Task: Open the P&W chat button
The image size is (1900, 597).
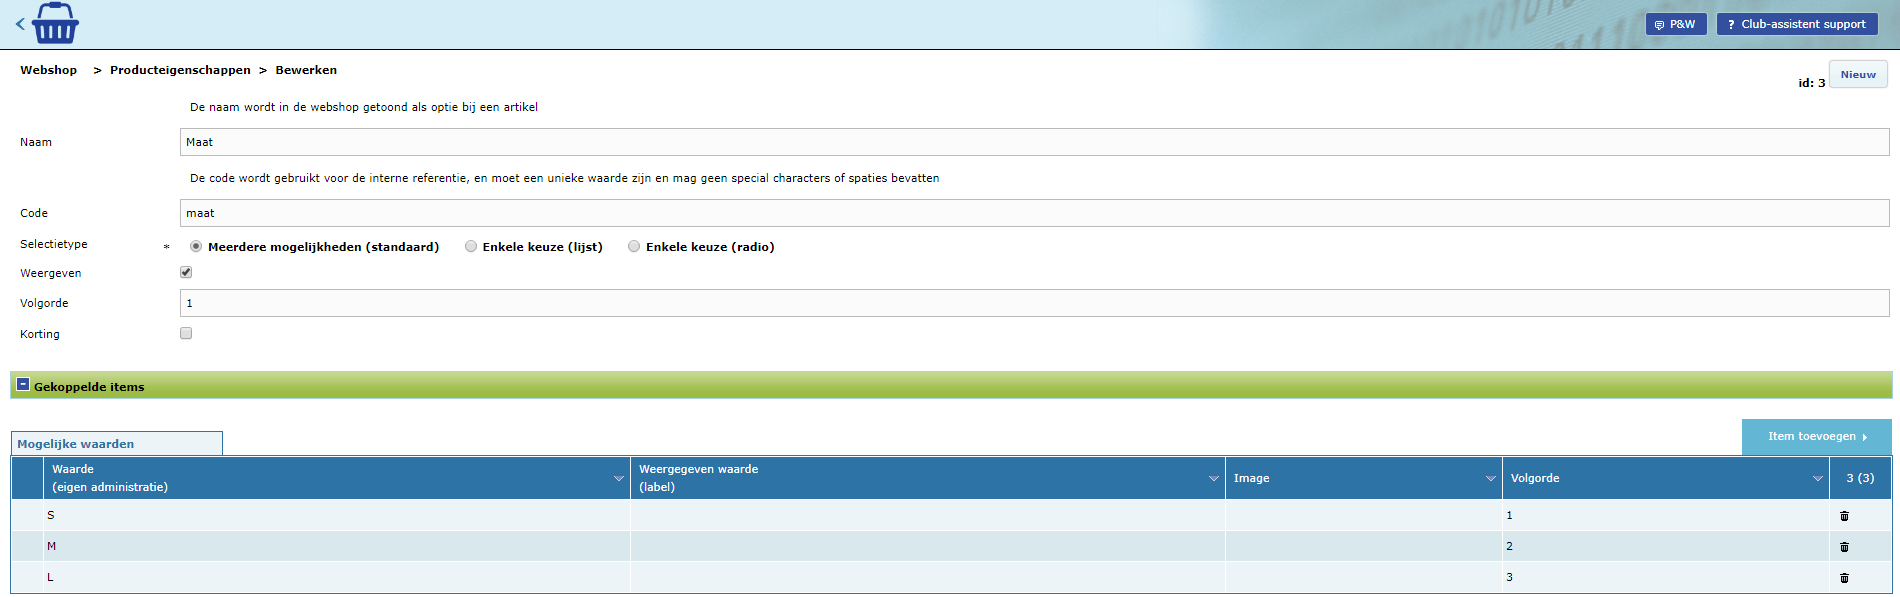Action: (1675, 24)
